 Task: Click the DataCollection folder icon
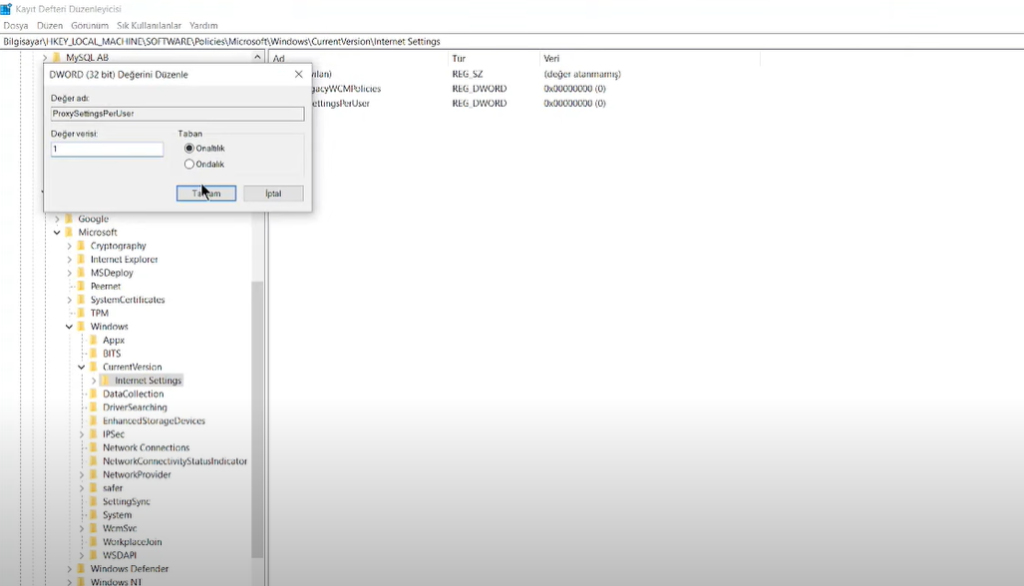(x=94, y=394)
